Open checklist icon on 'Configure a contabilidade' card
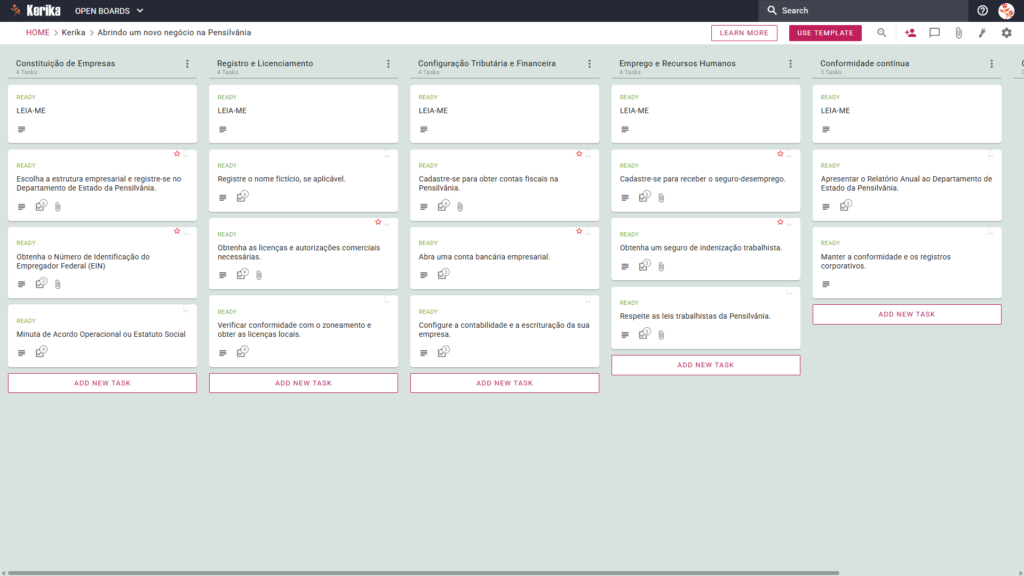This screenshot has height=576, width=1024. pyautogui.click(x=443, y=351)
